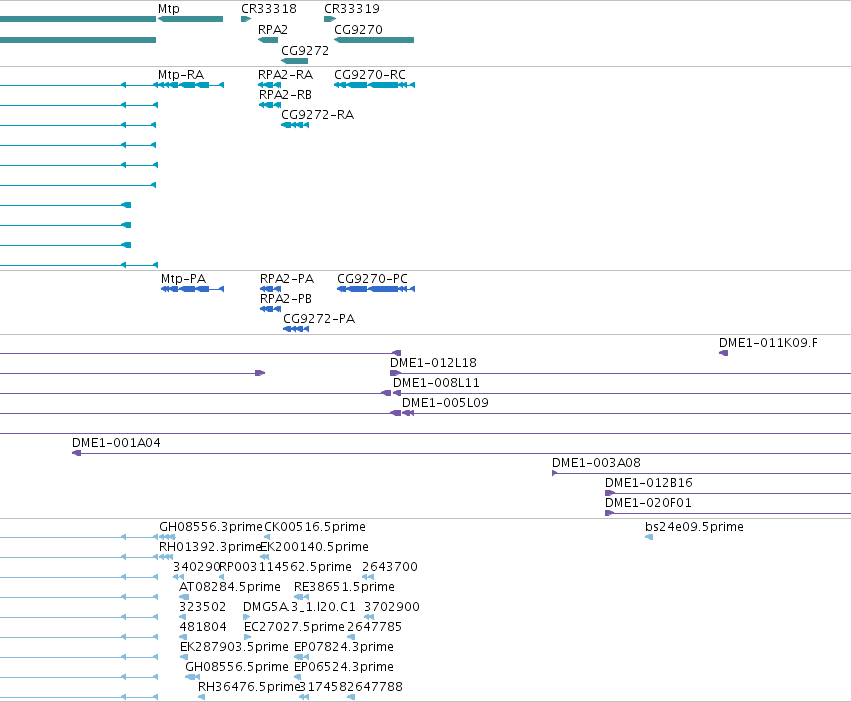Click the bs24e09.5prime EST label

point(694,527)
